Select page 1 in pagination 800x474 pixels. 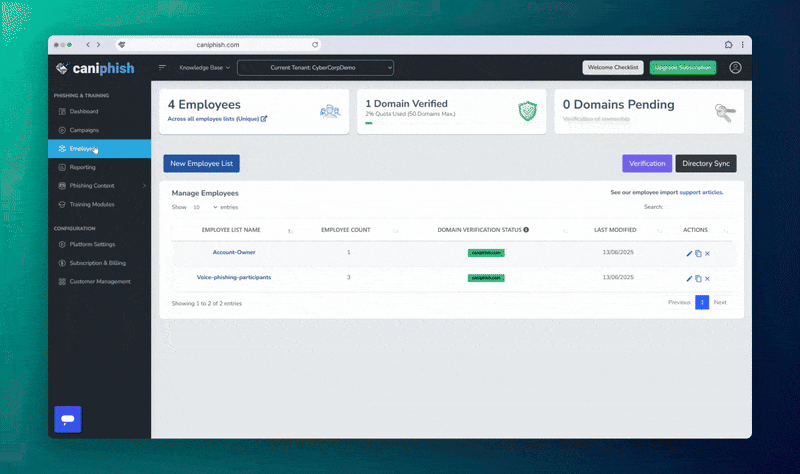click(x=702, y=303)
